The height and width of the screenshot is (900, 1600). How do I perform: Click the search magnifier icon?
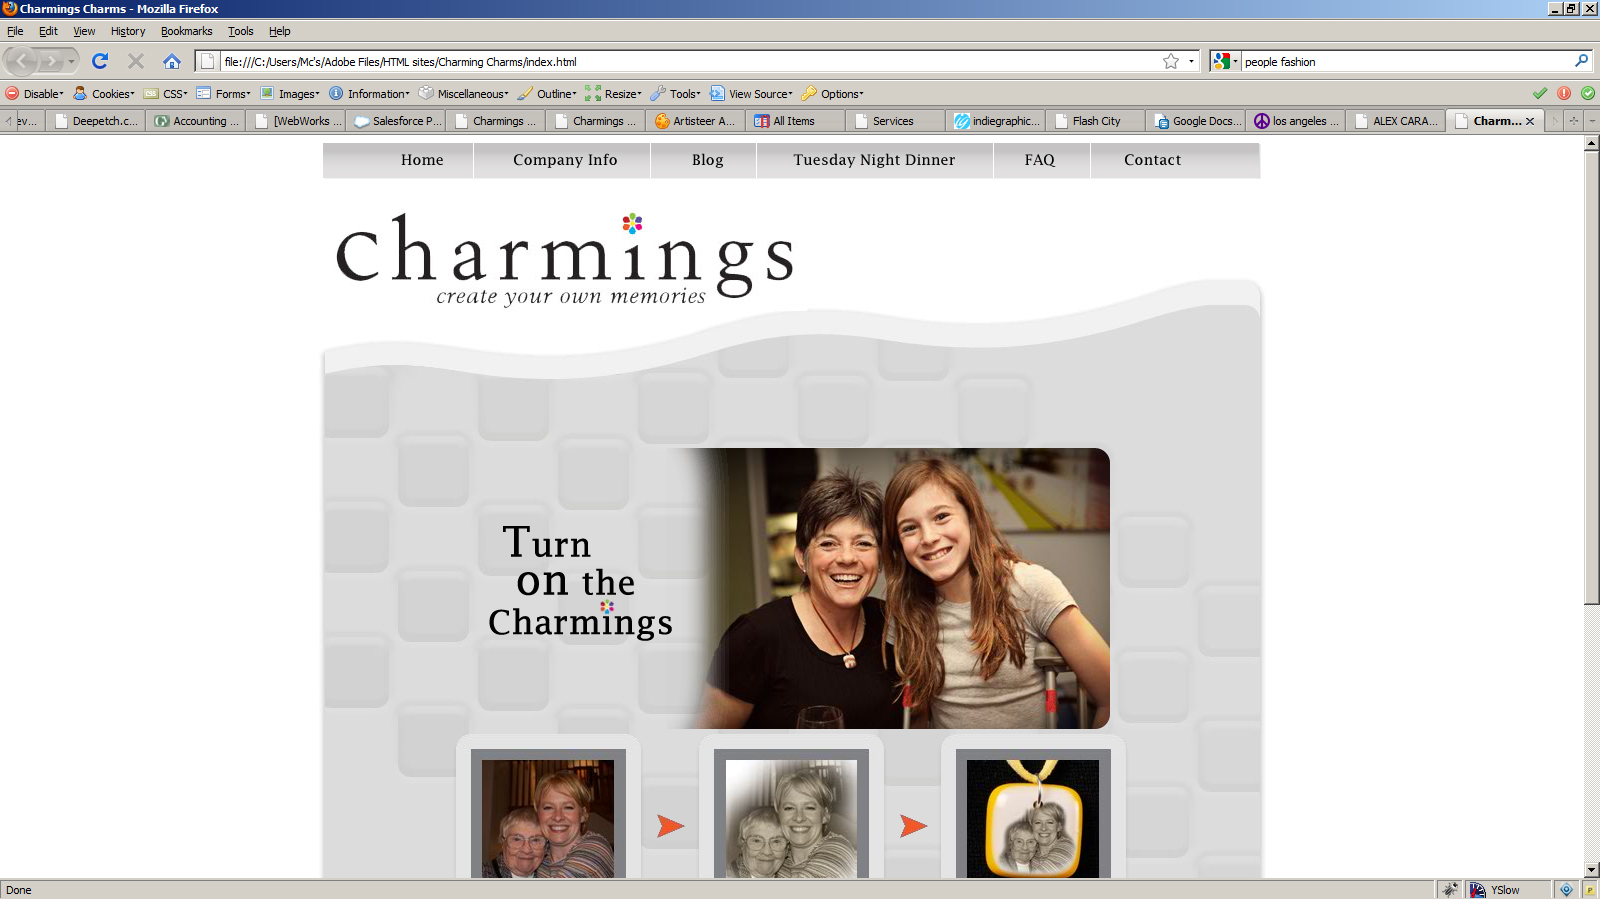(x=1581, y=61)
